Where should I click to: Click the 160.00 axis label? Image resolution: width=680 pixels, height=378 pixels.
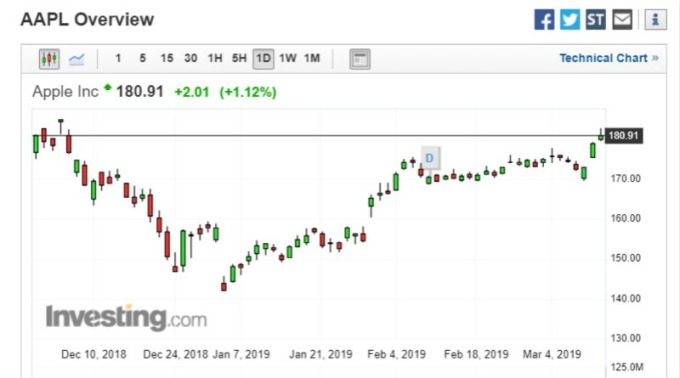click(625, 218)
